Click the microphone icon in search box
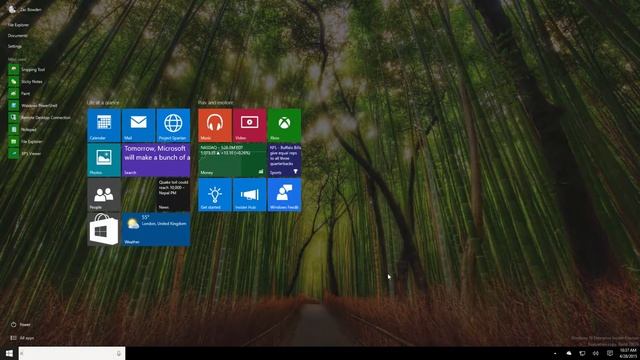The image size is (640, 360). tap(119, 353)
